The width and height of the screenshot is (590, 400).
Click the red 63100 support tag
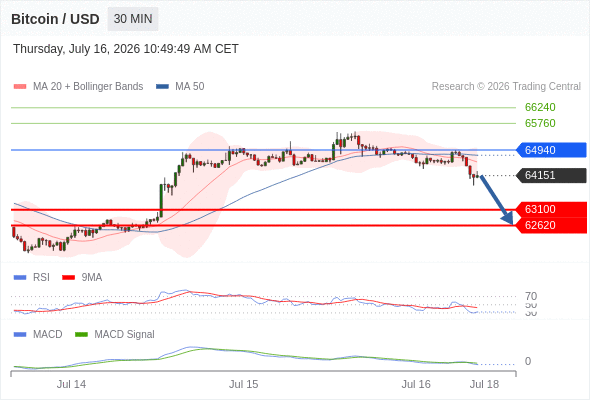[x=551, y=209]
